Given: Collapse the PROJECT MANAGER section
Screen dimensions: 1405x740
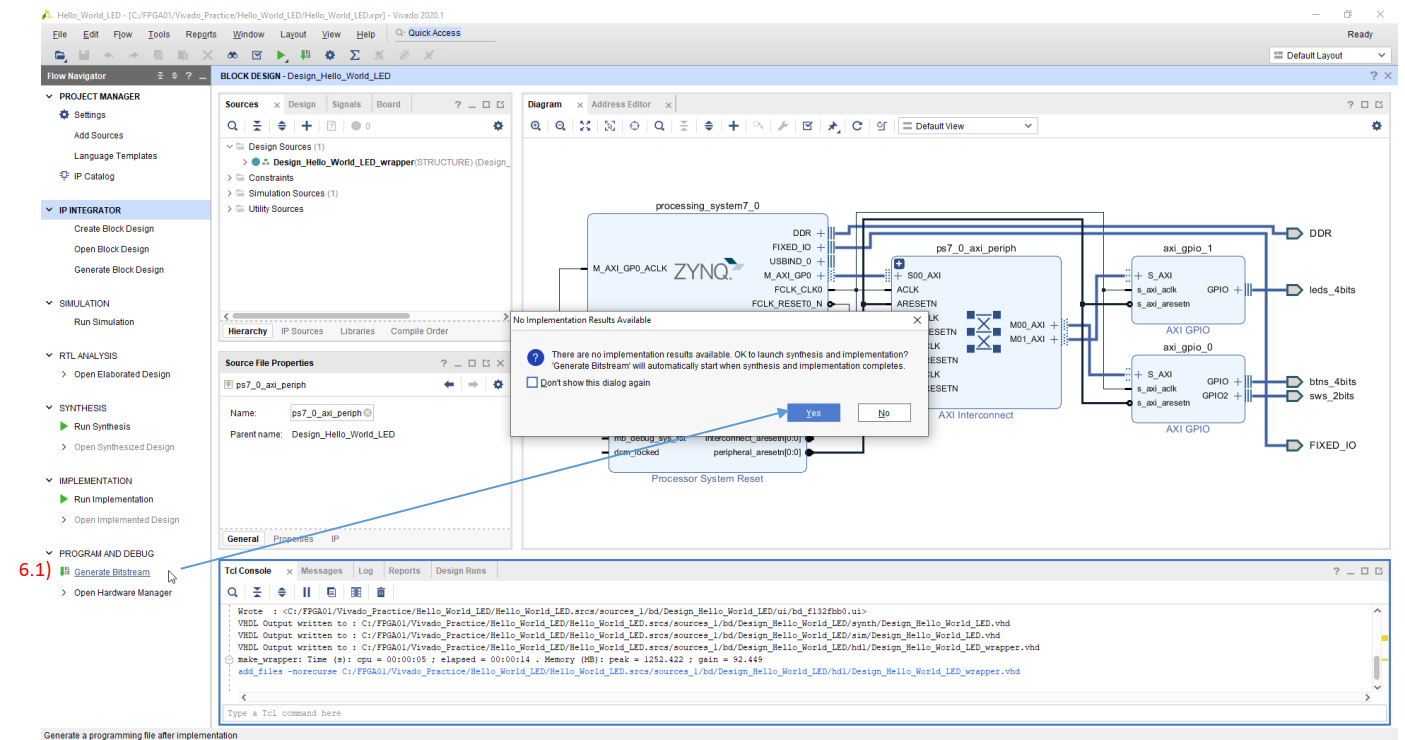Looking at the screenshot, I should [50, 97].
